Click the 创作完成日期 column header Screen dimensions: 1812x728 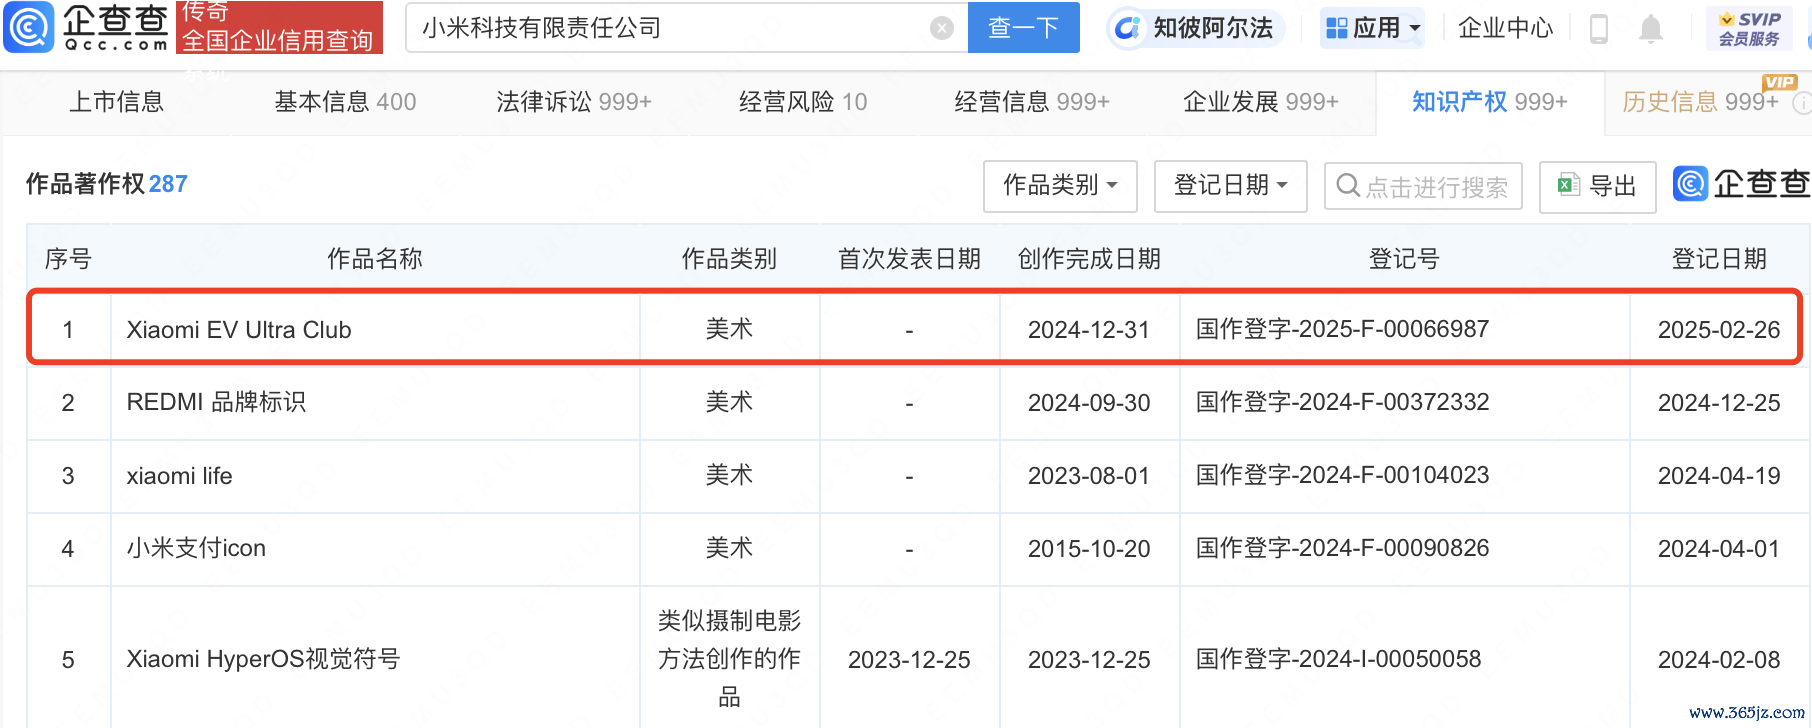(1089, 259)
